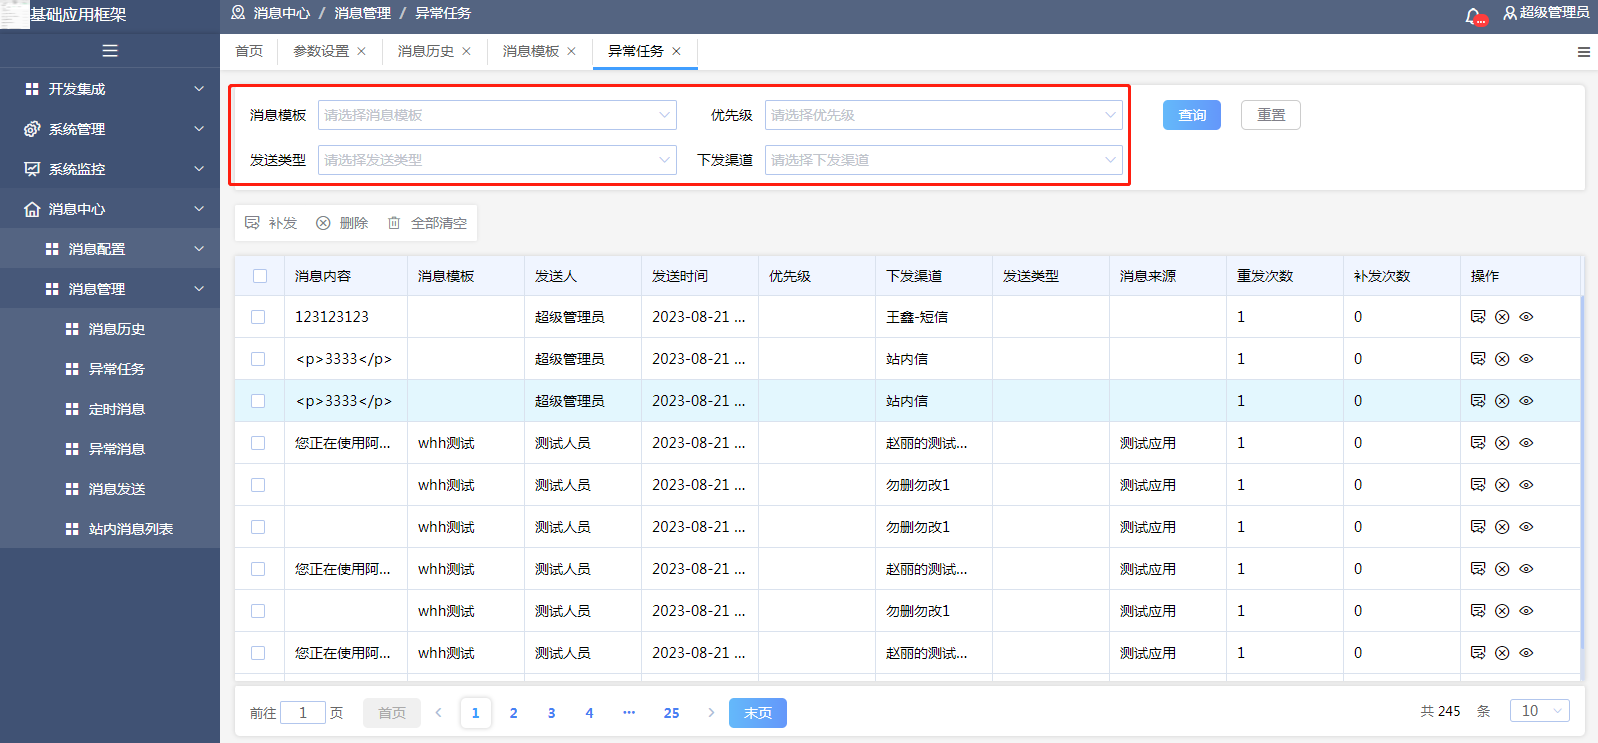Close the 消息模板 tab
The image size is (1598, 743).
pyautogui.click(x=571, y=52)
